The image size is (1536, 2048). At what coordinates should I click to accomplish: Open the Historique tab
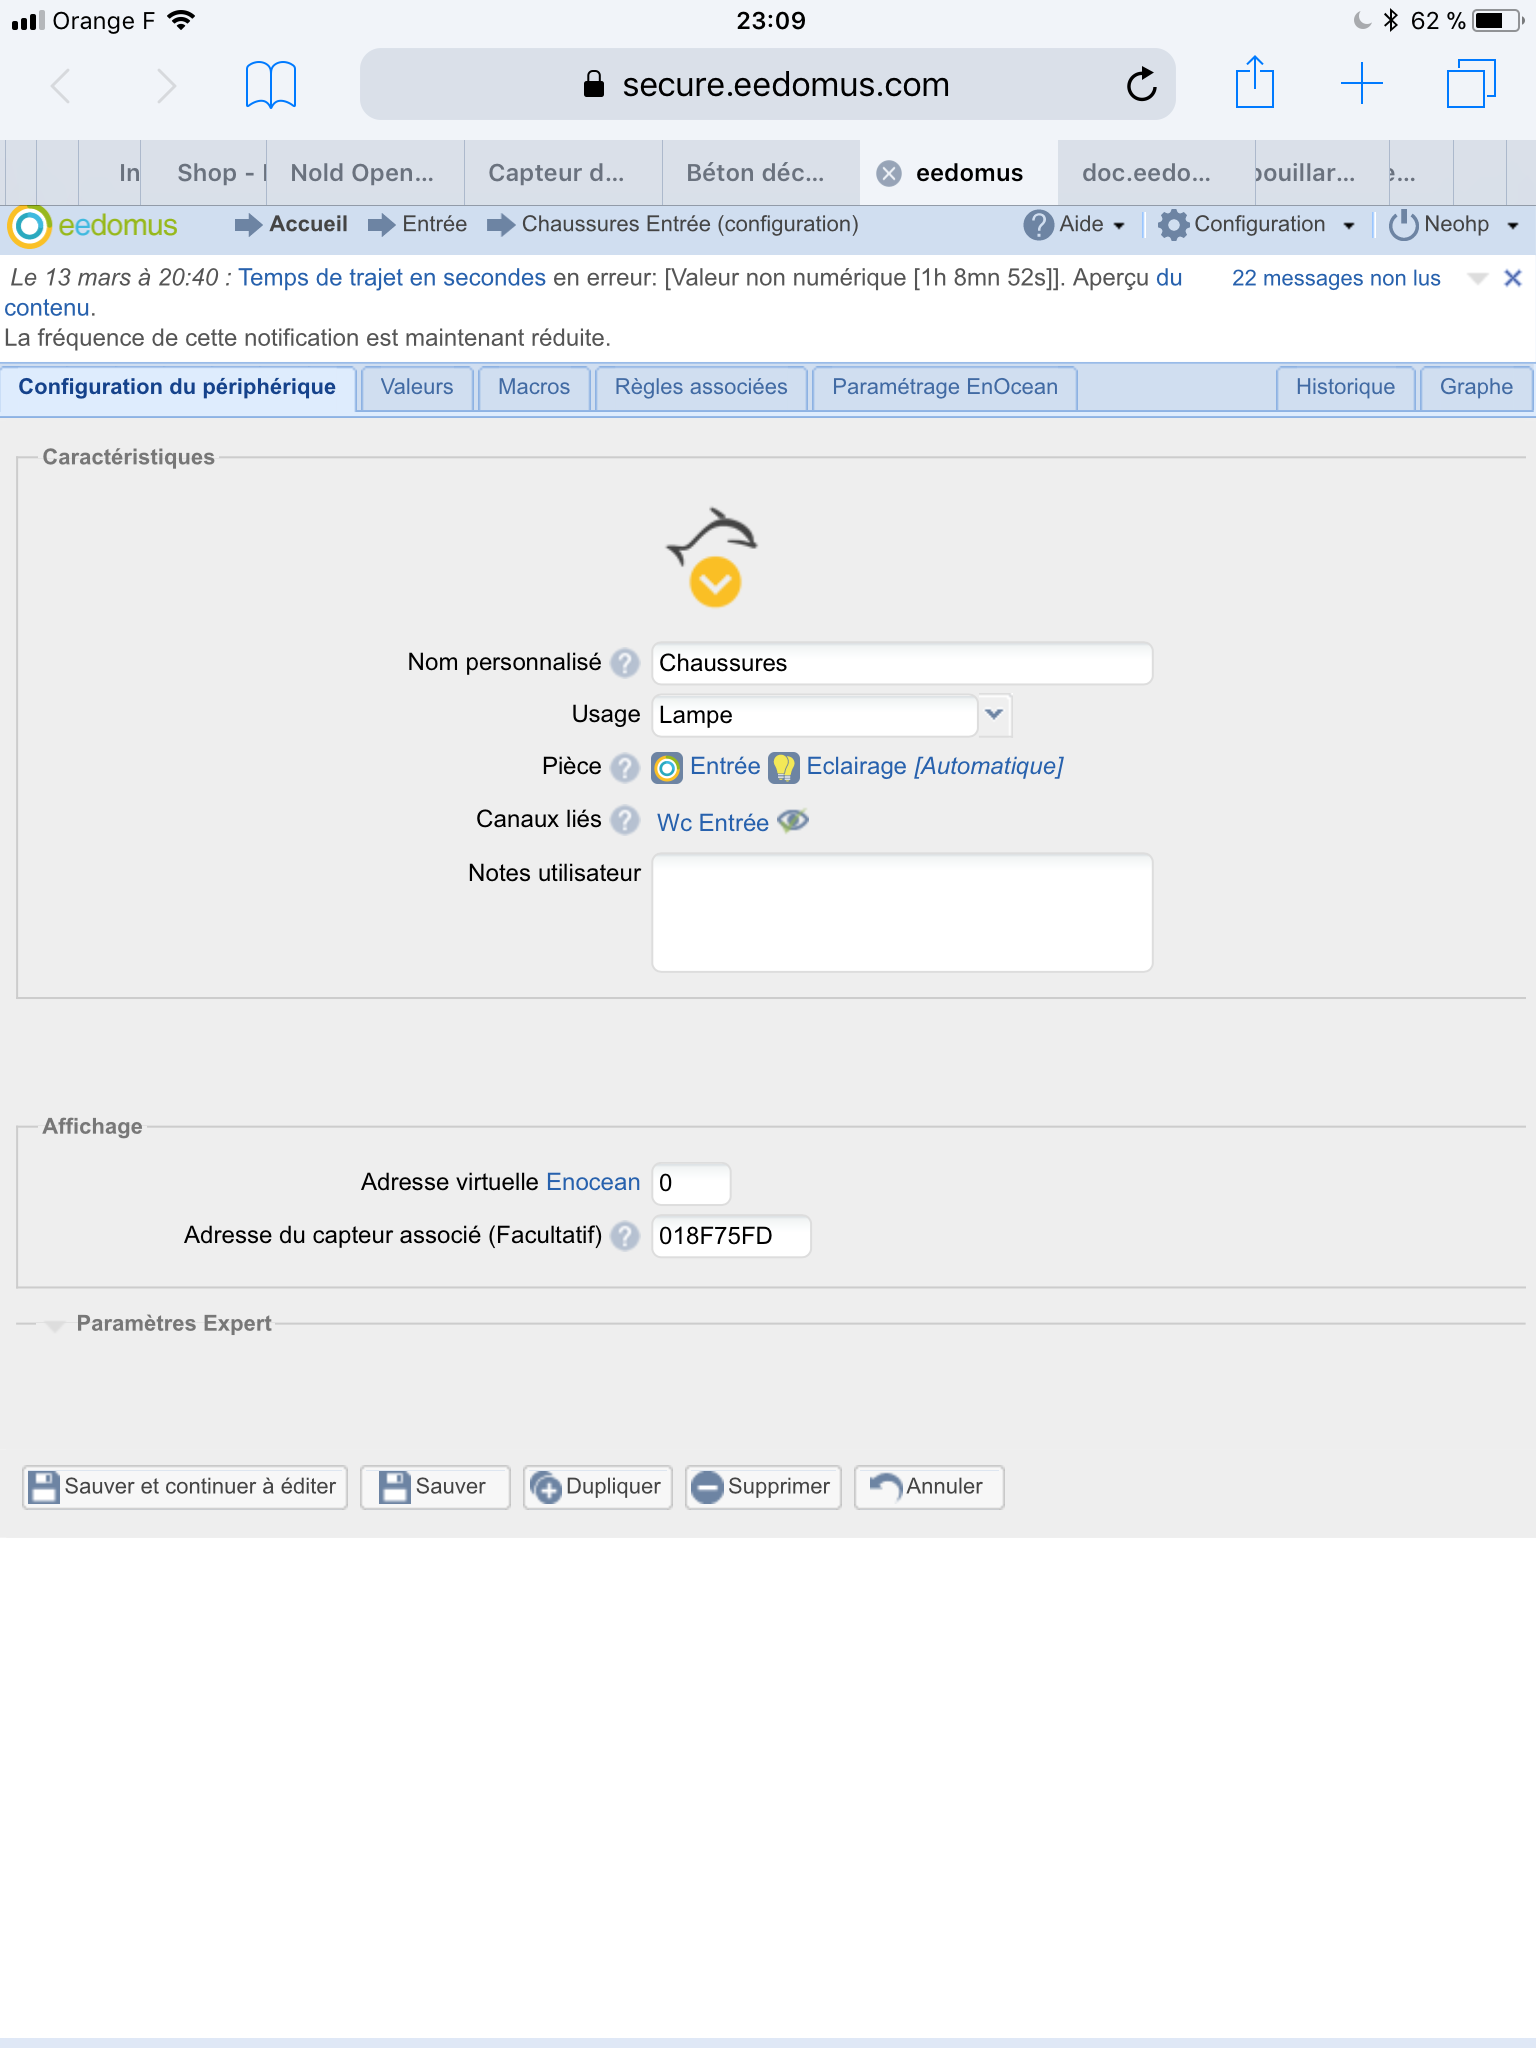pos(1345,388)
